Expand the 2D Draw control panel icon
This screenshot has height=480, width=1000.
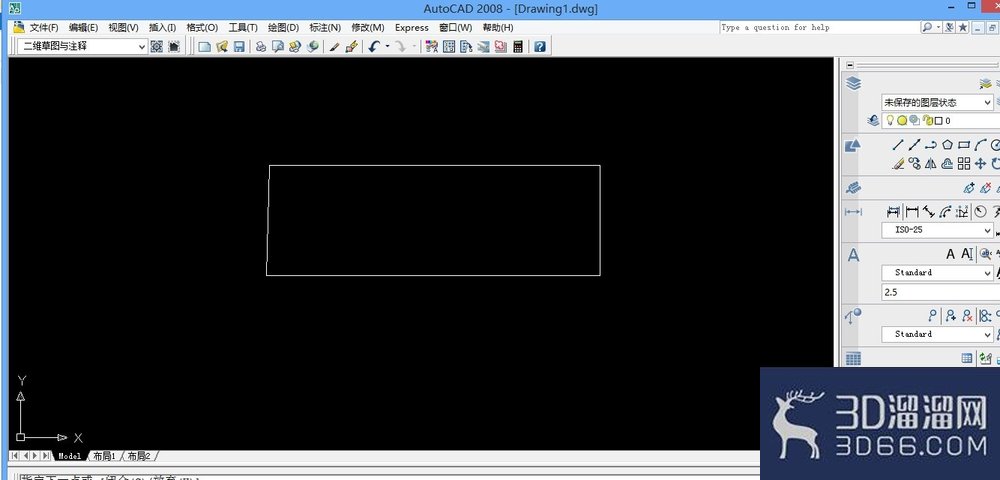tap(853, 145)
